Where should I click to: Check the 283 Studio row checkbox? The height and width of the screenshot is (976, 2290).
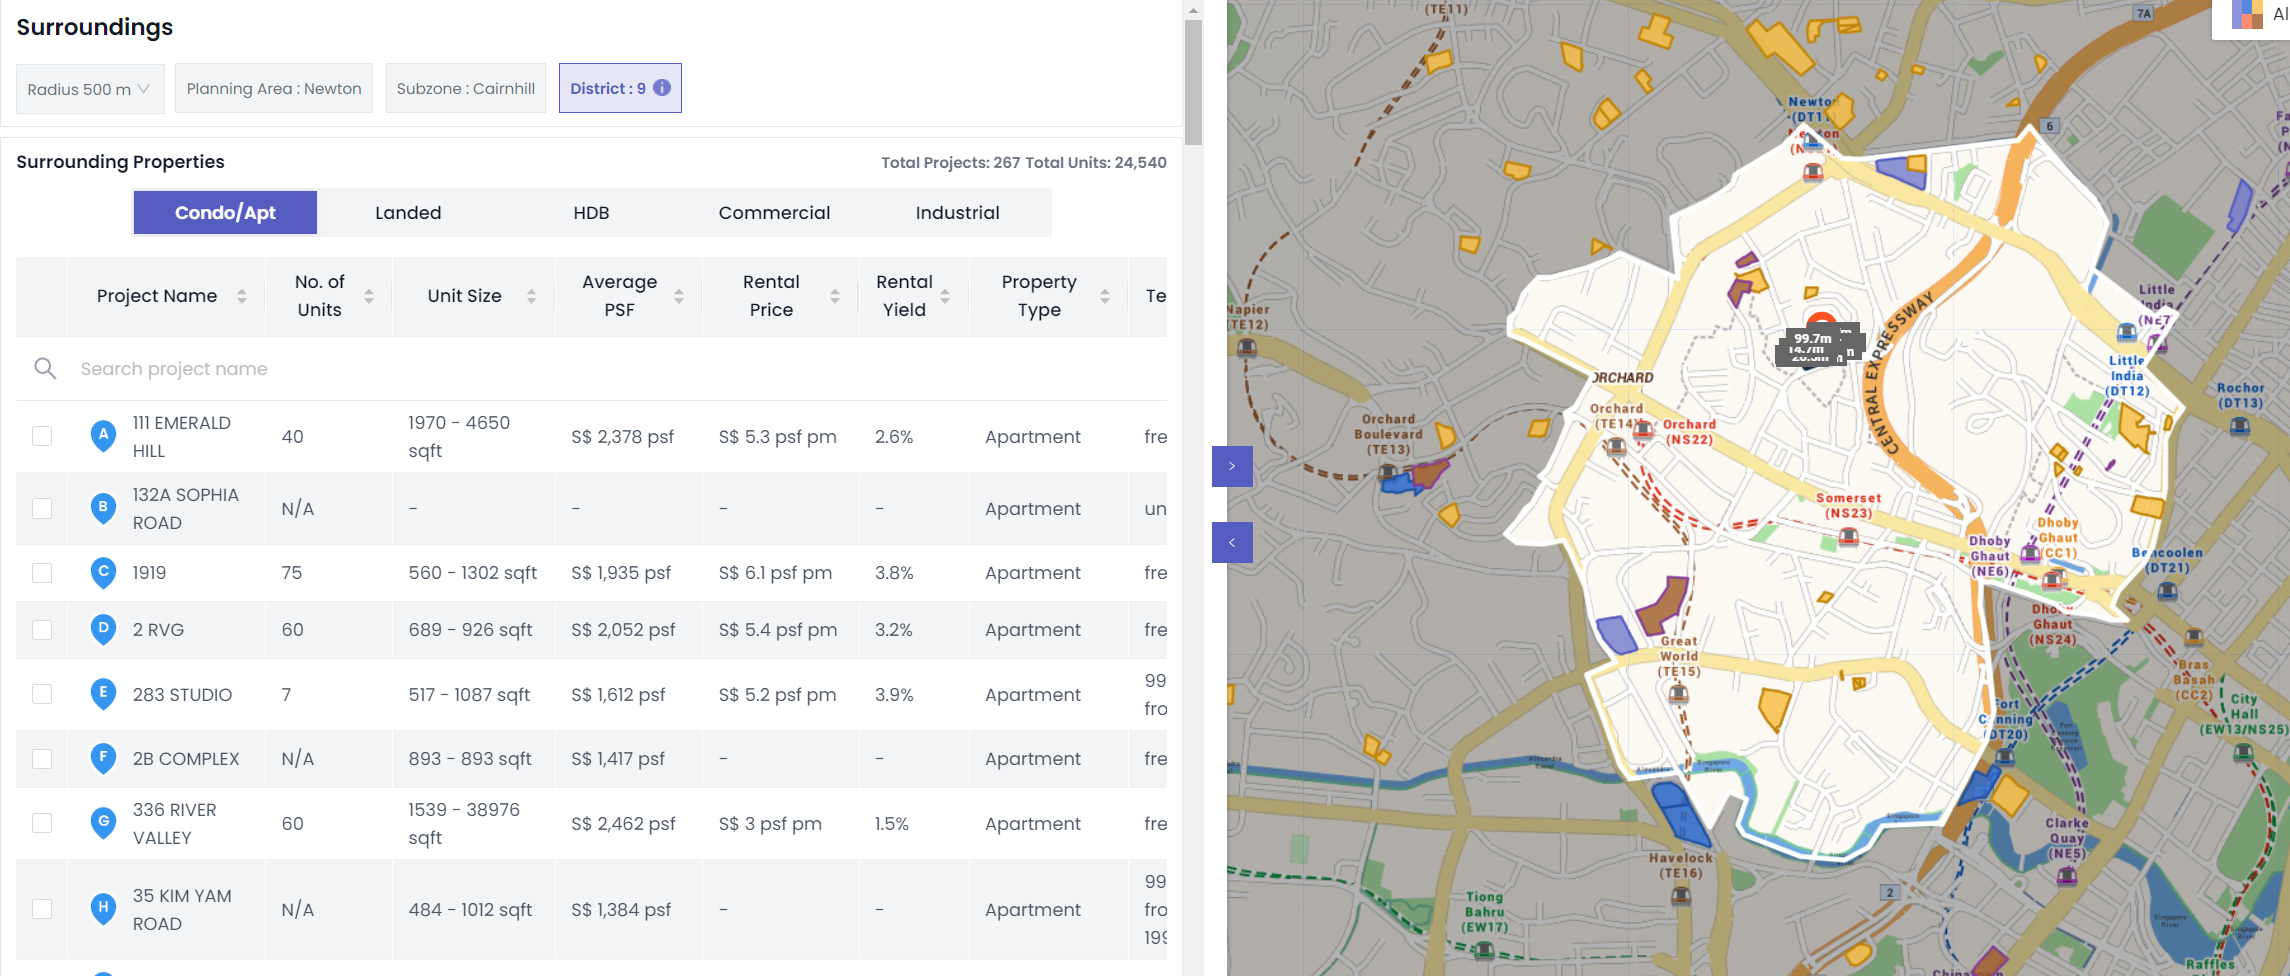pos(42,694)
